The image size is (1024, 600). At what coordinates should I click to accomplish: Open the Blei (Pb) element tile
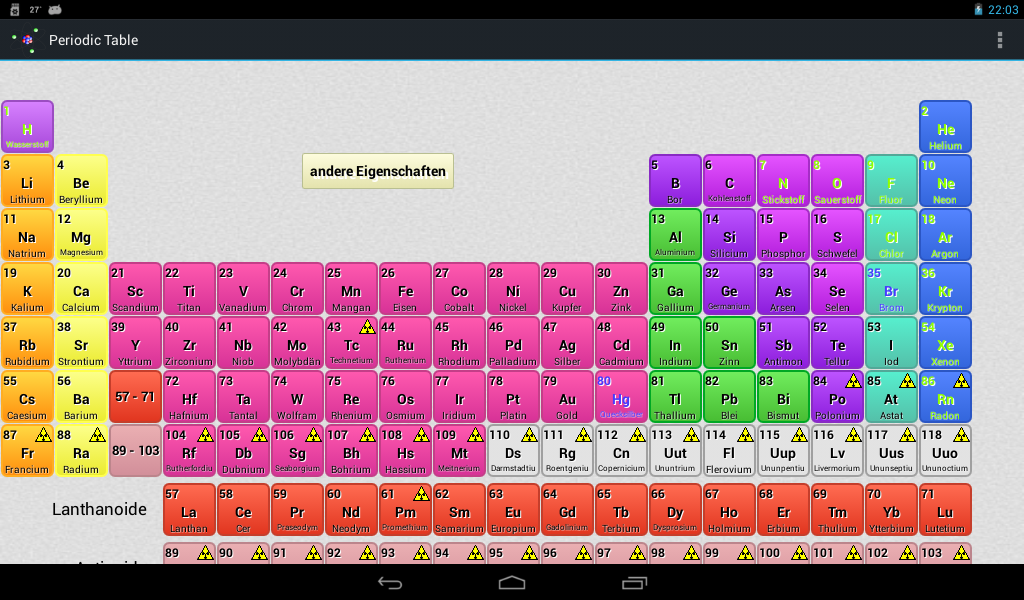pyautogui.click(x=729, y=397)
